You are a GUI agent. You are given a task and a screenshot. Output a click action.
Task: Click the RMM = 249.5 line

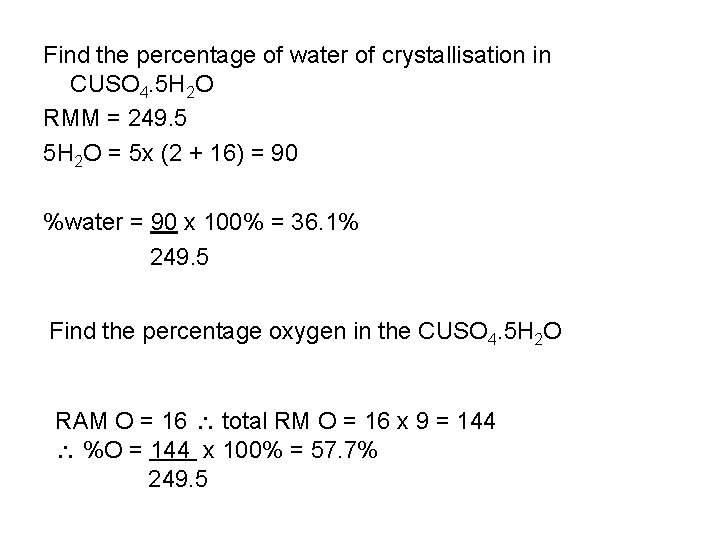[115, 118]
